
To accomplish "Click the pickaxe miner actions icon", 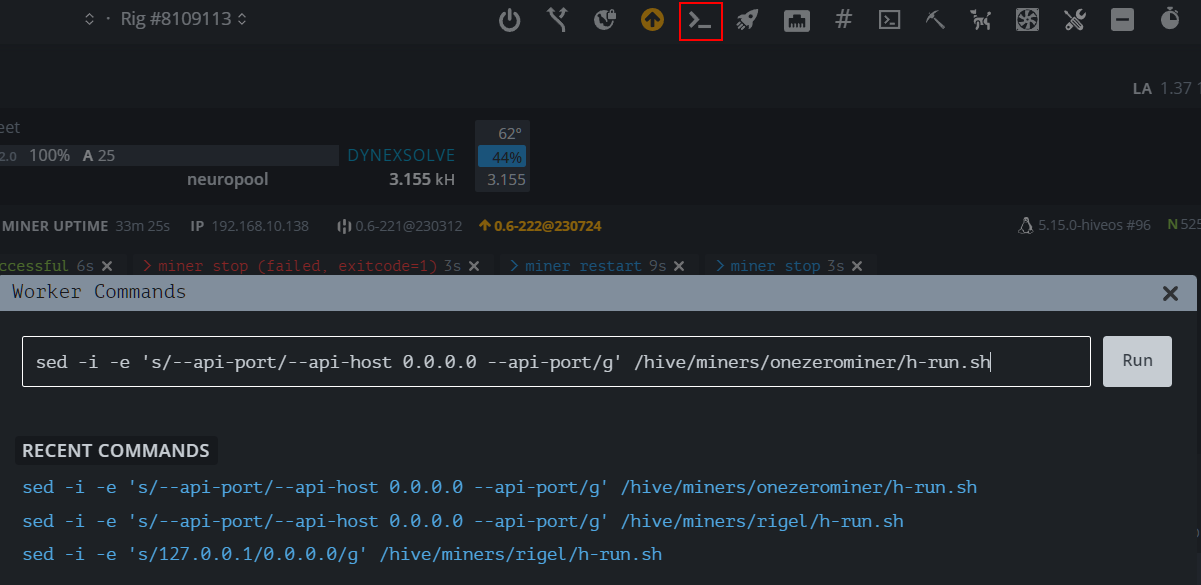I will (x=935, y=20).
